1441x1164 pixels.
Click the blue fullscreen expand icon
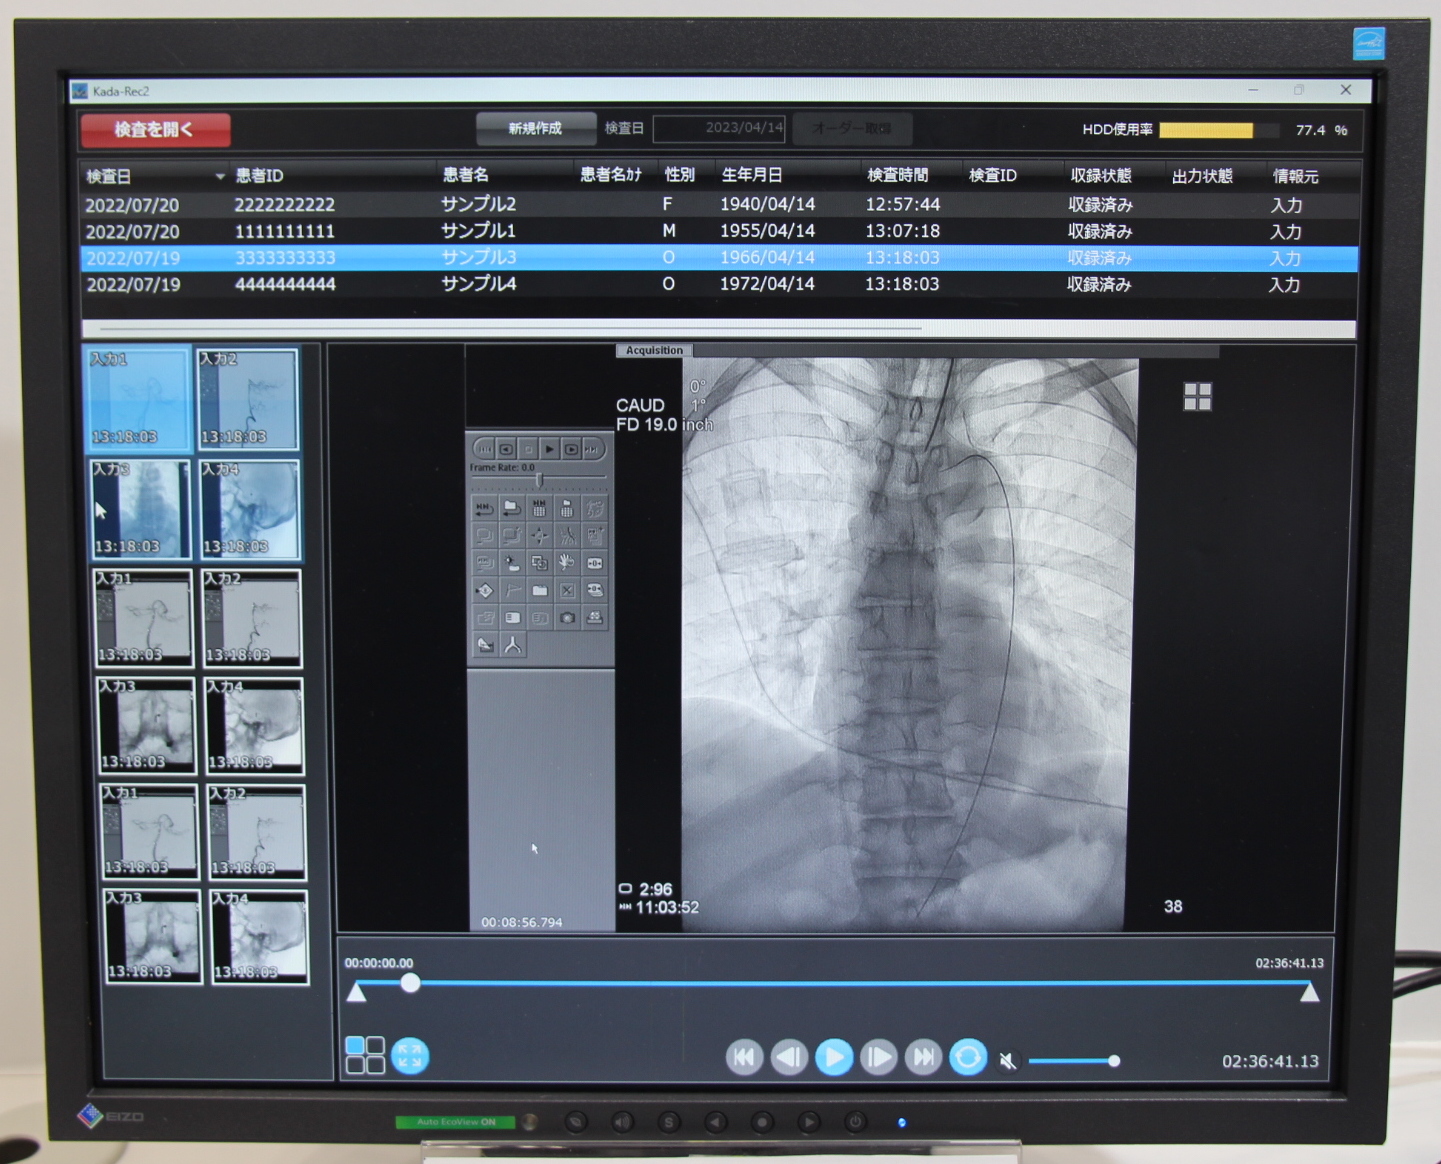point(409,1056)
